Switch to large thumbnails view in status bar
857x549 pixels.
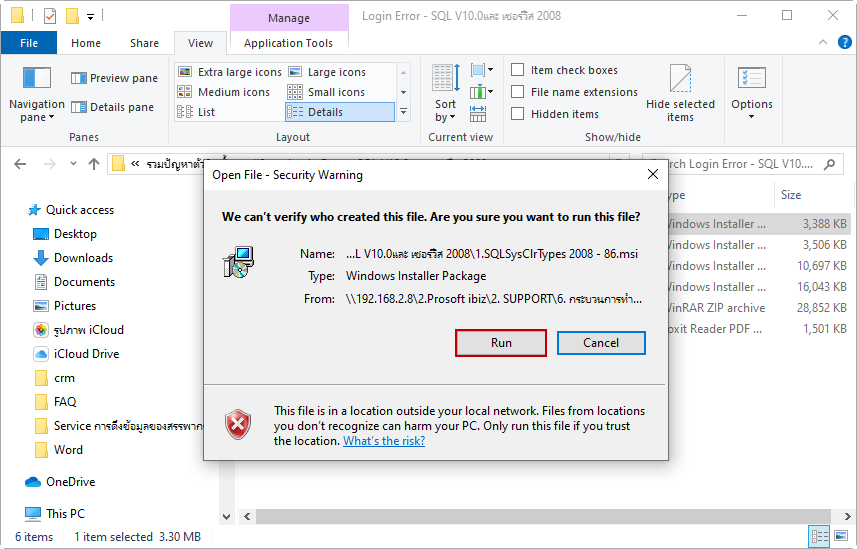(x=842, y=536)
